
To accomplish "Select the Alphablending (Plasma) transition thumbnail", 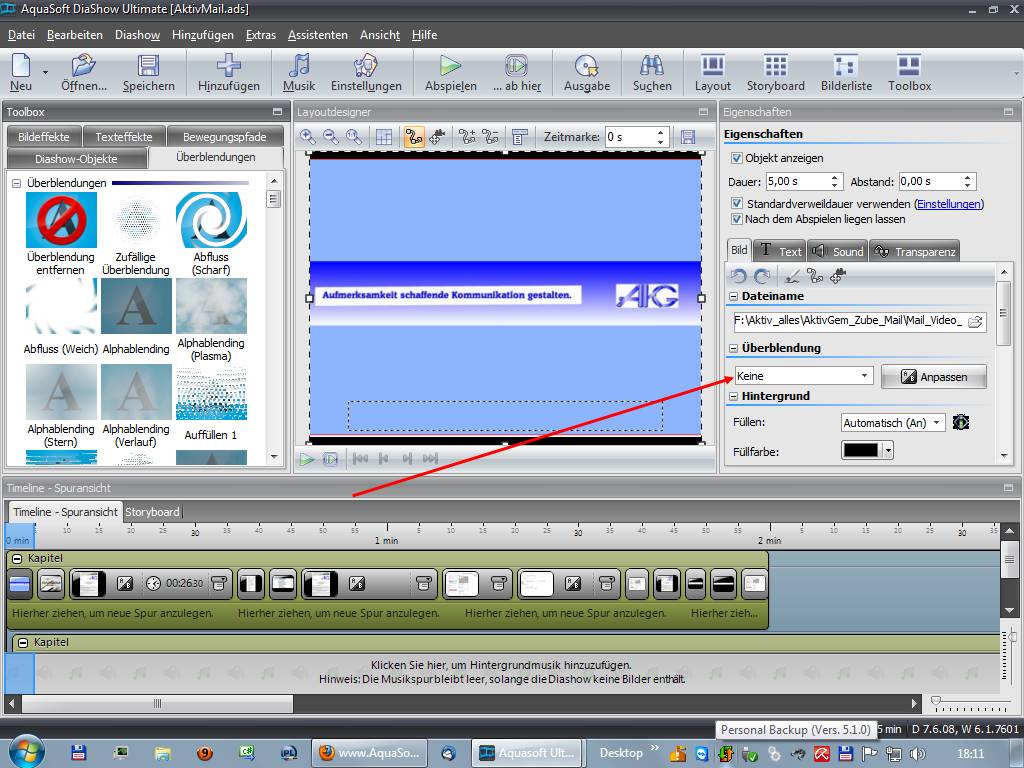I will (211, 306).
